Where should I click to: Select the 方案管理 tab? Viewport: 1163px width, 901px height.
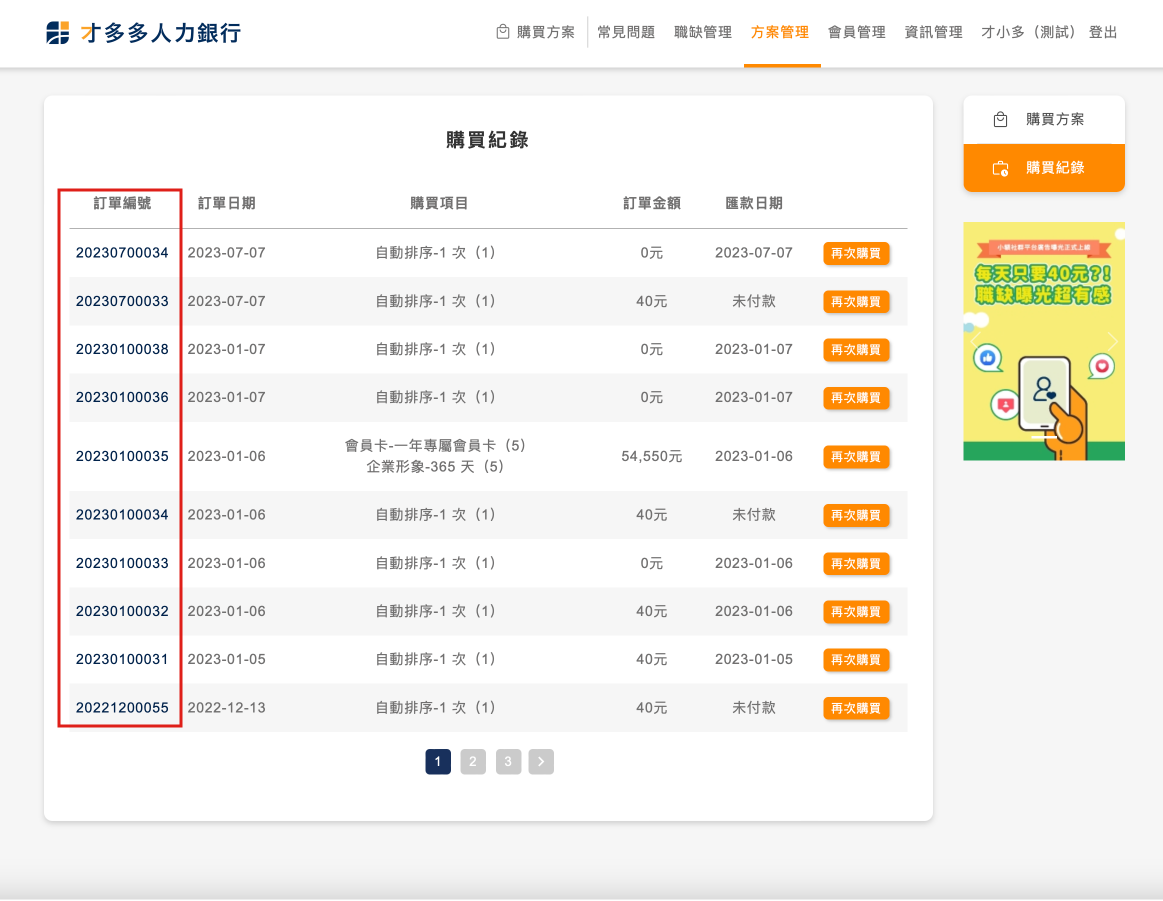[x=780, y=32]
